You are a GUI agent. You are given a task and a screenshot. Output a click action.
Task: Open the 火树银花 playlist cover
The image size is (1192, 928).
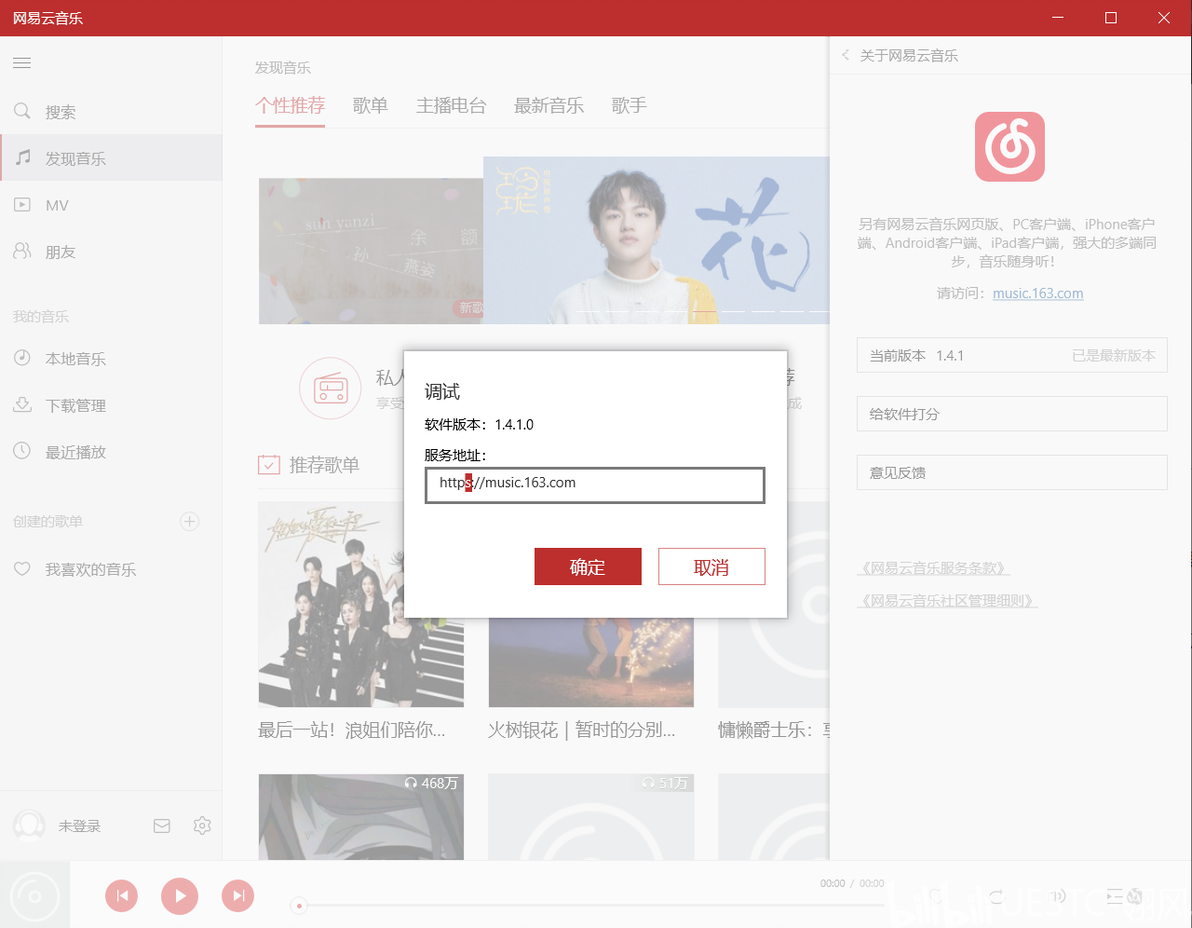point(591,662)
